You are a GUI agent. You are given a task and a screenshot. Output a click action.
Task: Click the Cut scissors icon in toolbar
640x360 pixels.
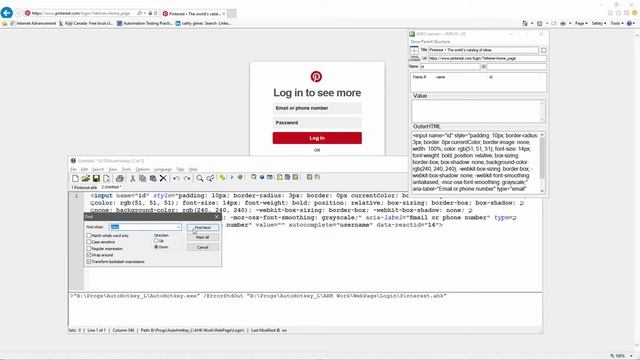point(133,178)
